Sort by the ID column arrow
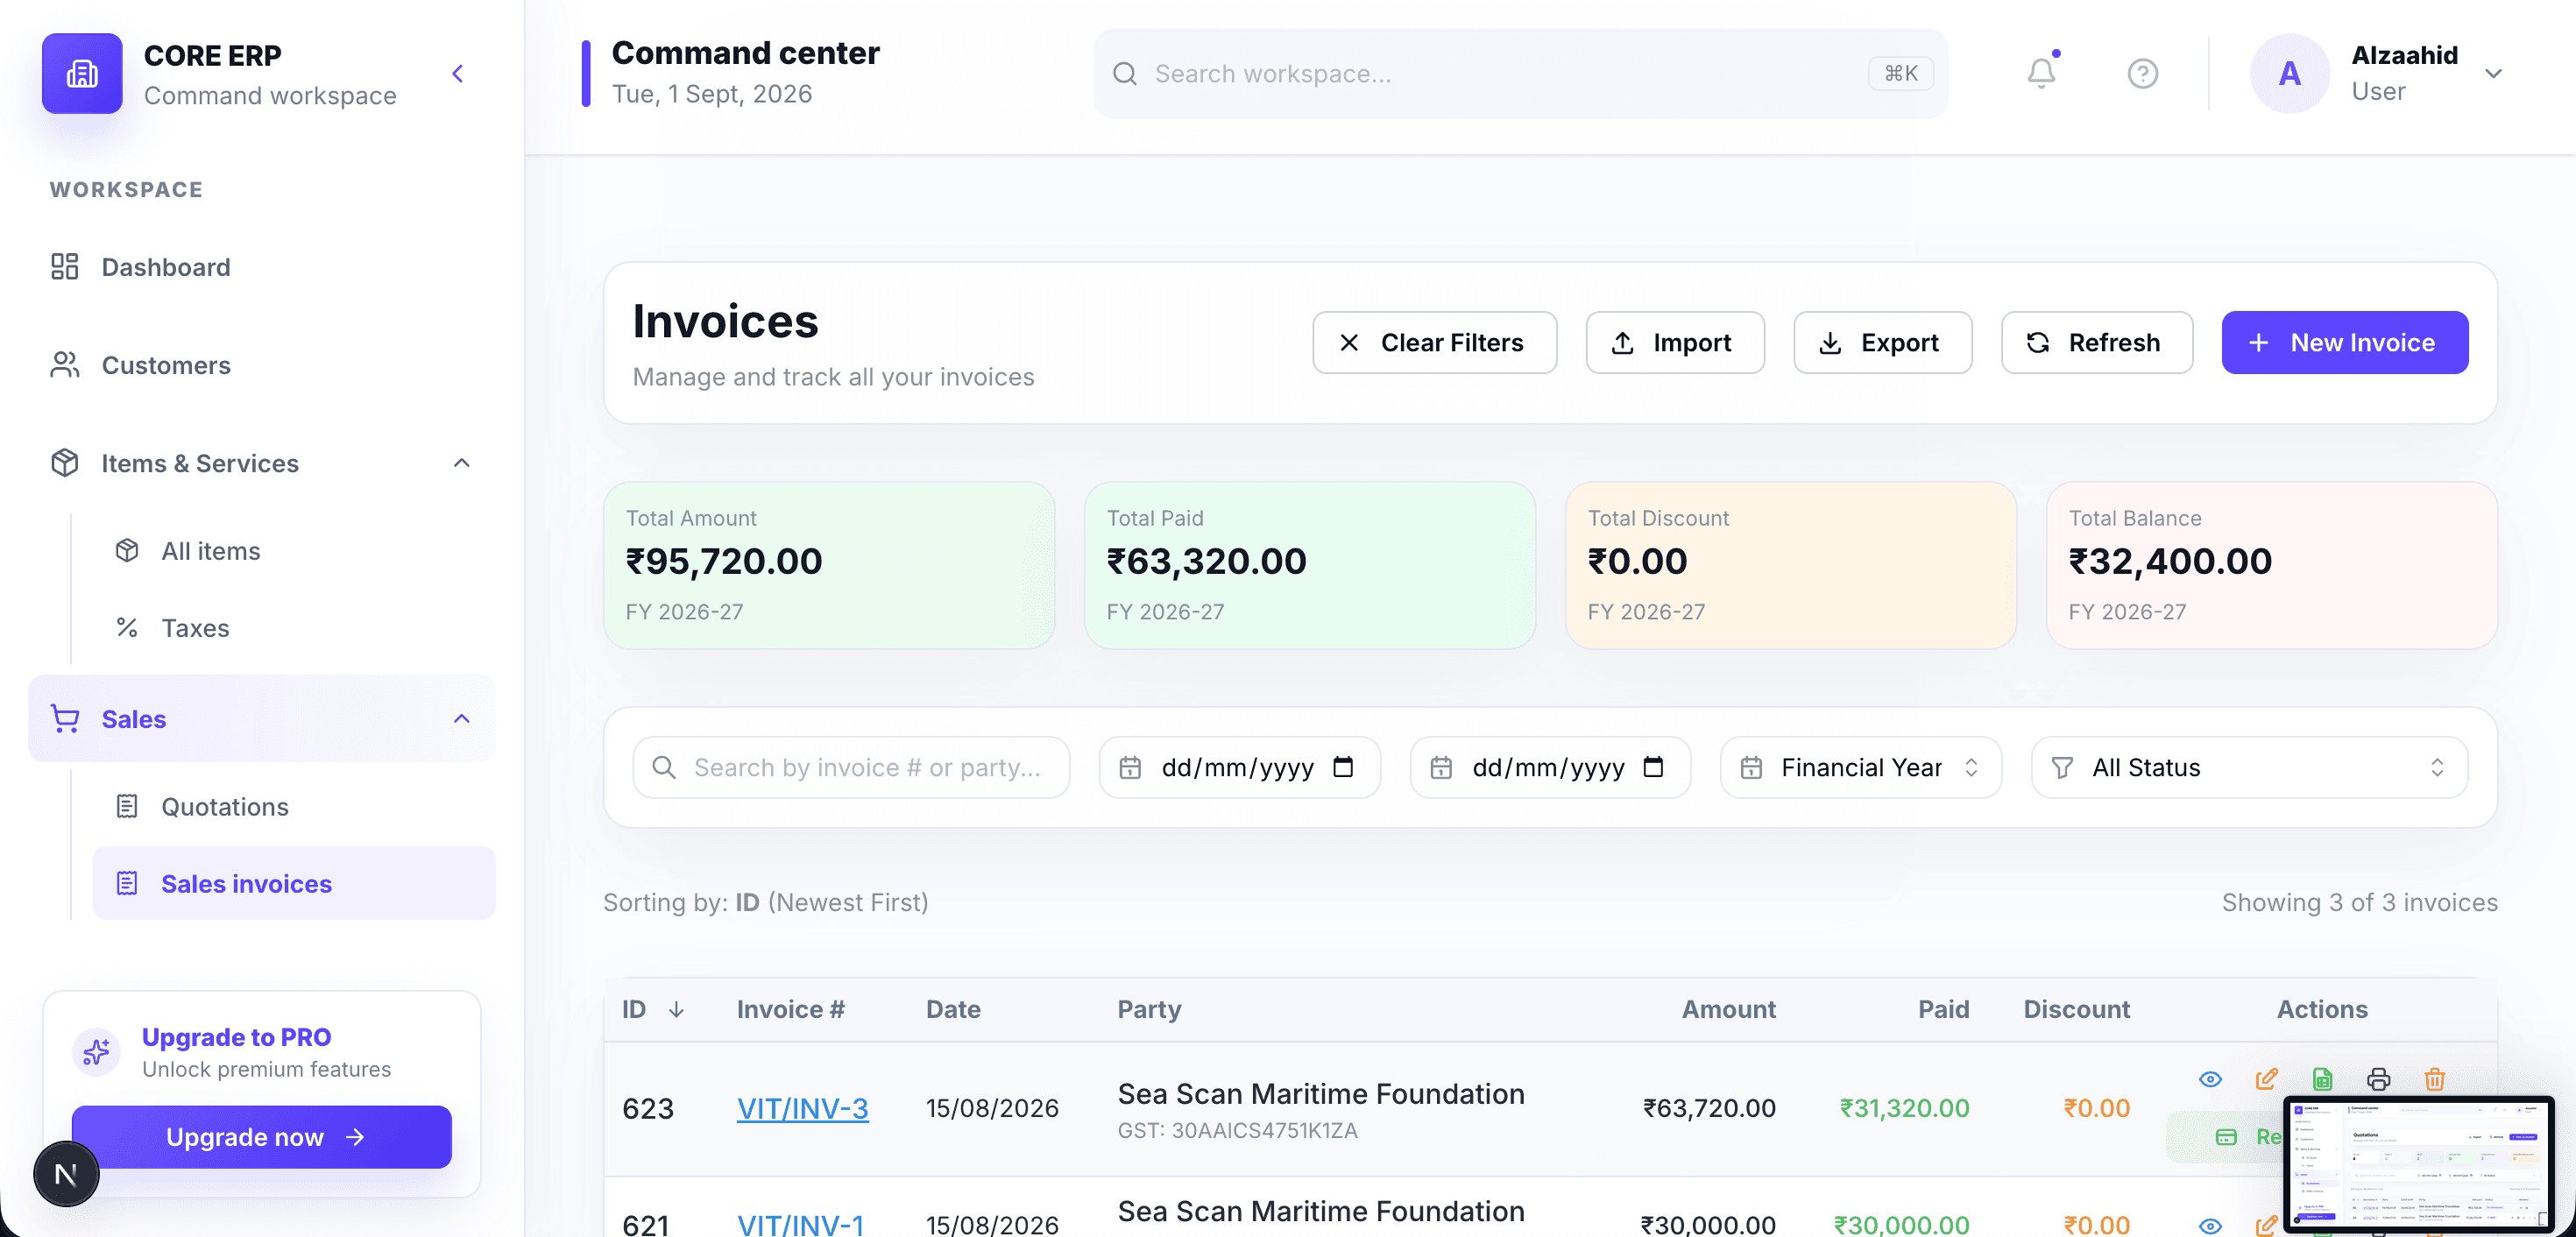The width and height of the screenshot is (2576, 1237). [x=676, y=1010]
